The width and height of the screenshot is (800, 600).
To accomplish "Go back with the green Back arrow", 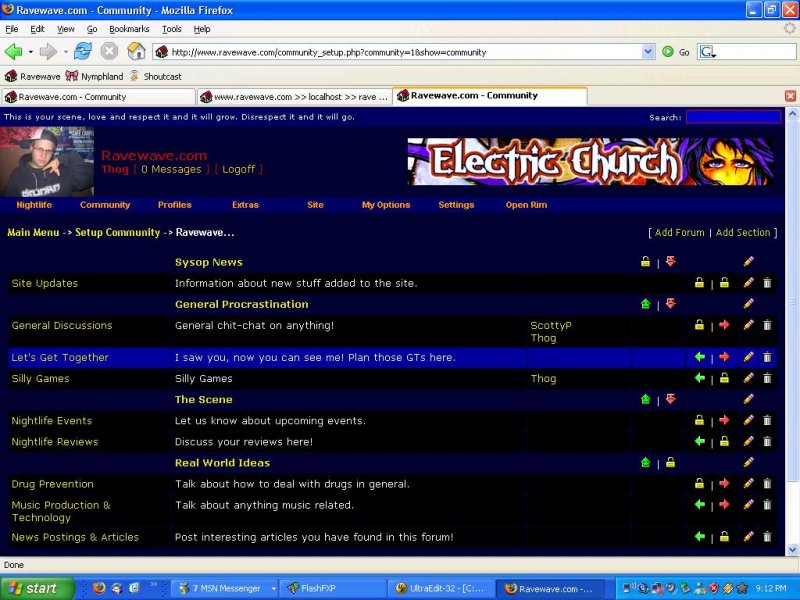I will coord(14,52).
